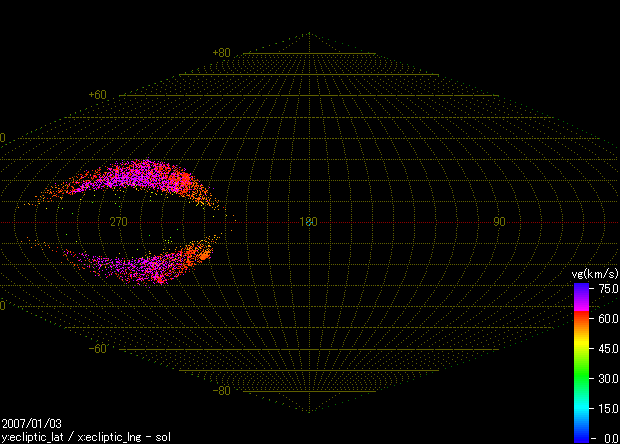Select the 75.0 color scale label

(x=606, y=288)
